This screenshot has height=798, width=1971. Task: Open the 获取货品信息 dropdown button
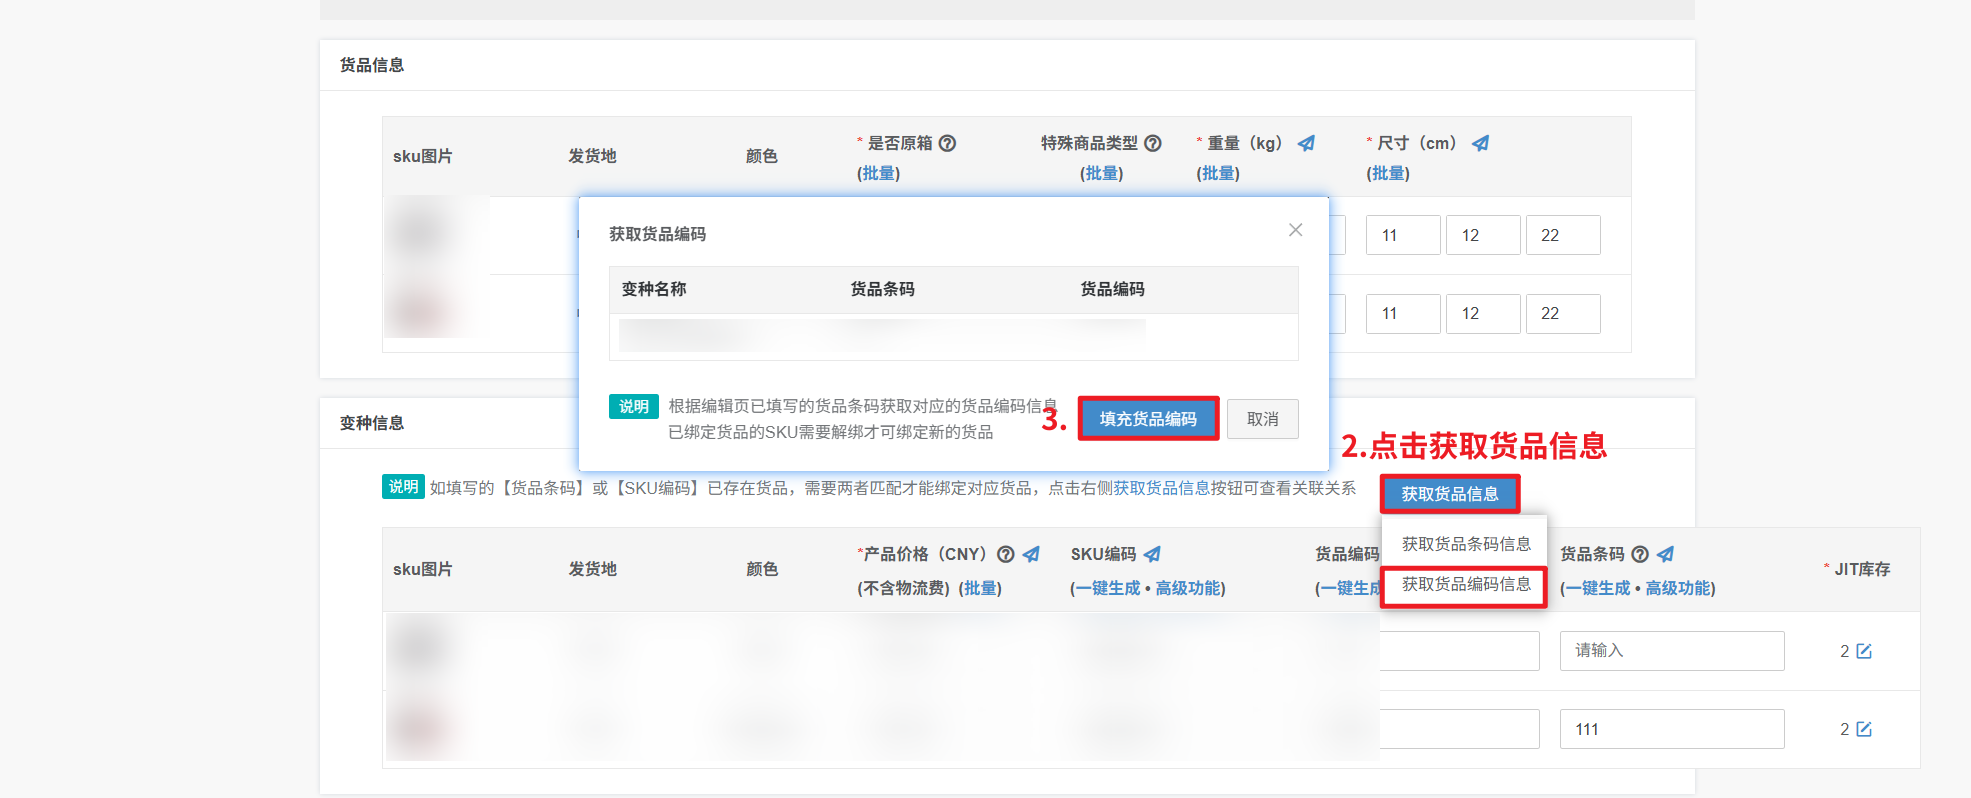1449,494
